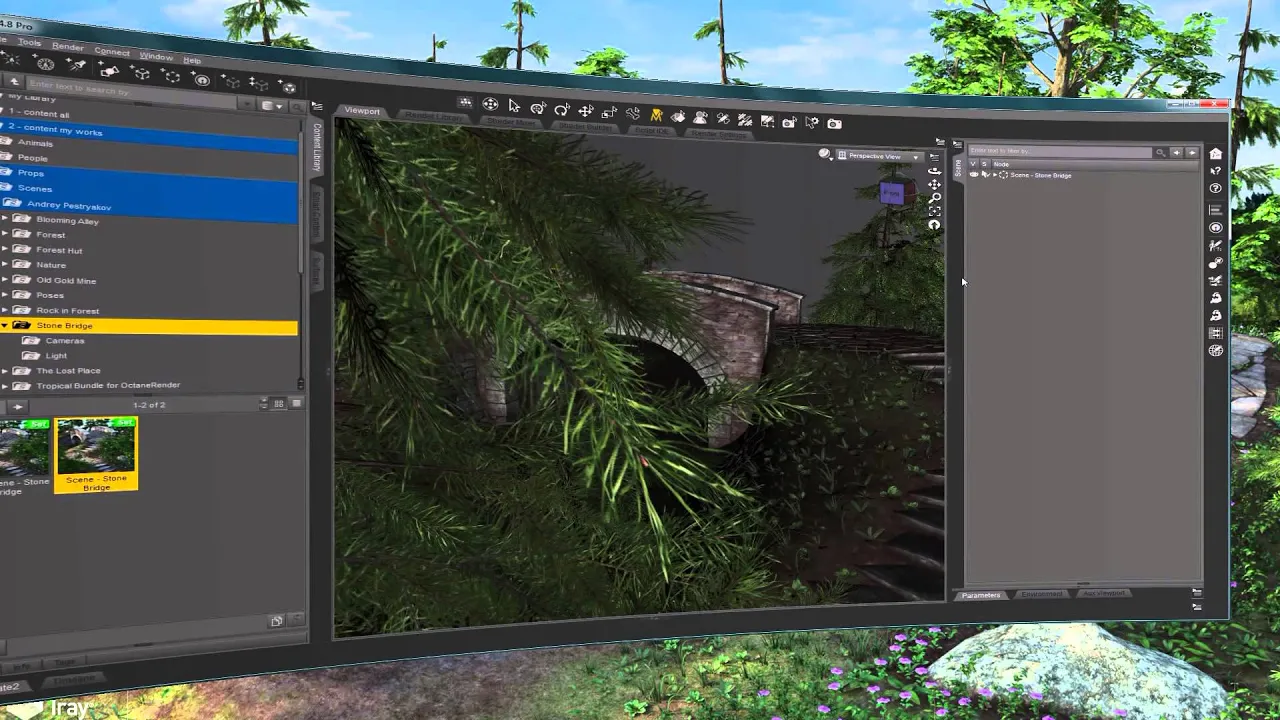
Task: Click the up-folder arrow beside content search
Action: tap(14, 81)
